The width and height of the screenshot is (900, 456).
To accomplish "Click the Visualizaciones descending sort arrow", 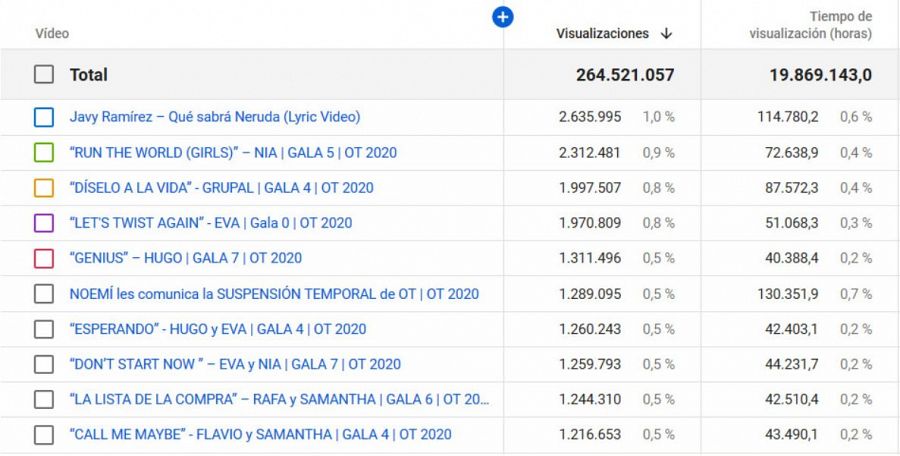I will (666, 34).
